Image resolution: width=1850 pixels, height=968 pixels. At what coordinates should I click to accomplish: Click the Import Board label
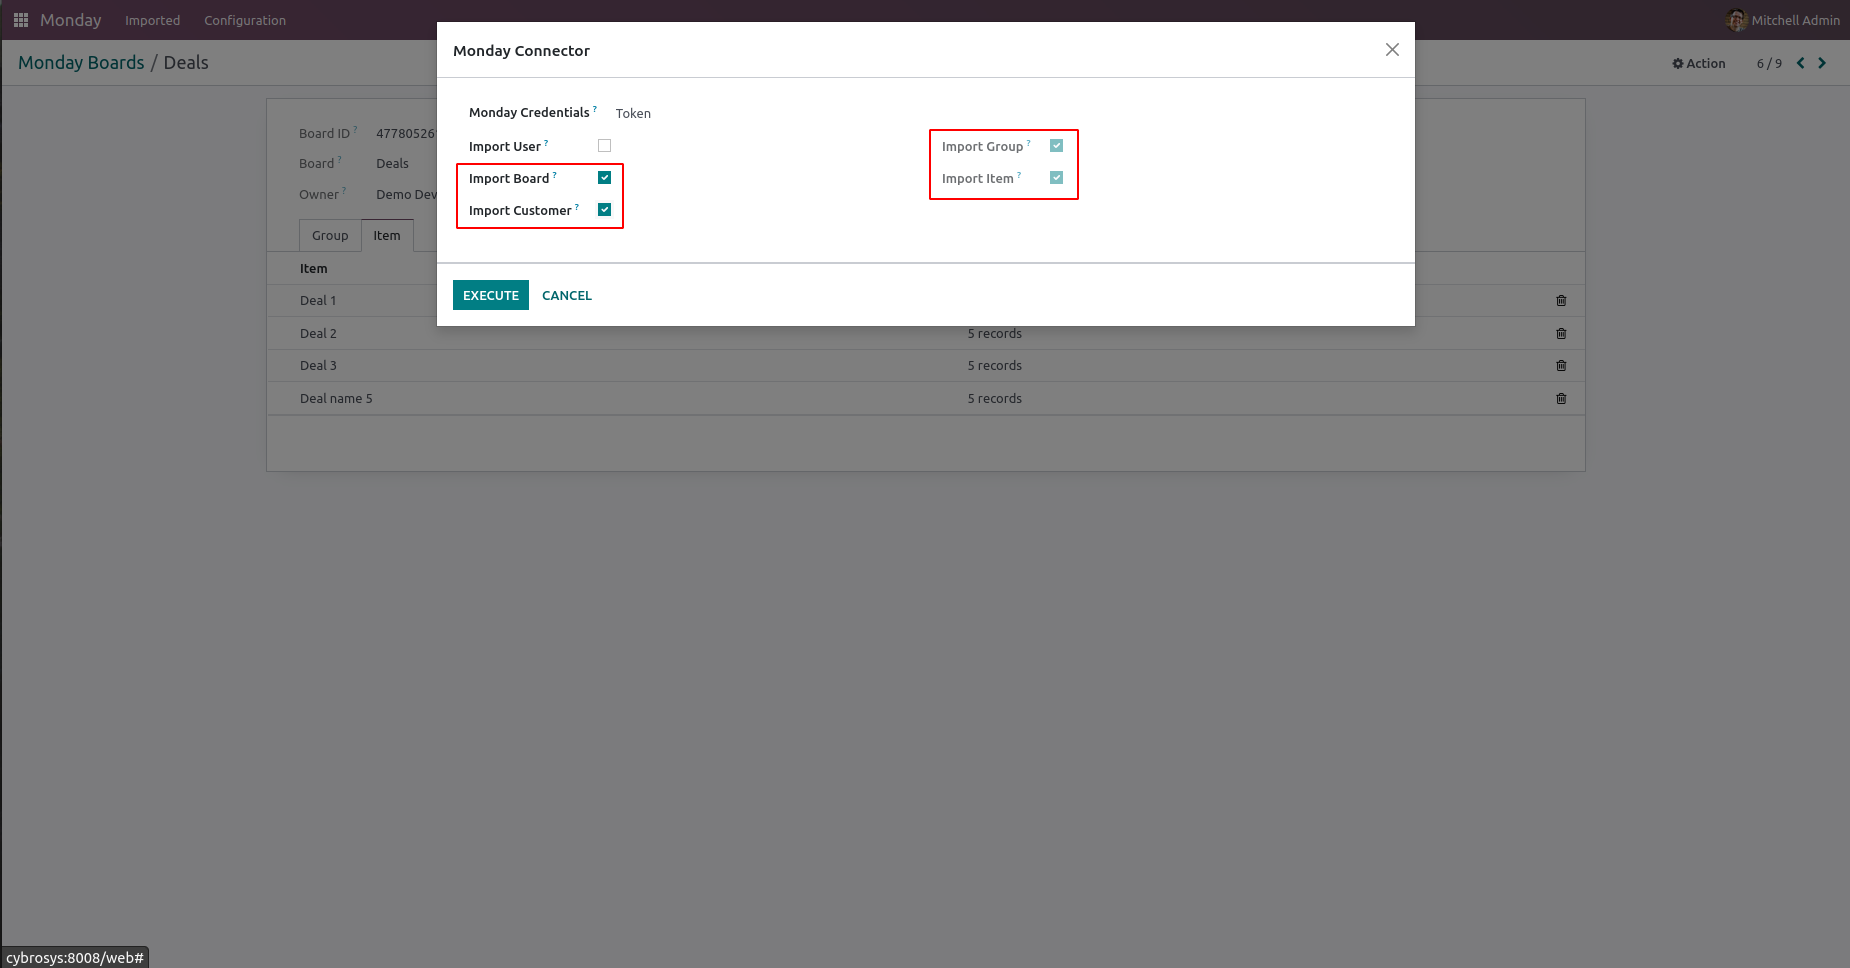click(x=509, y=179)
